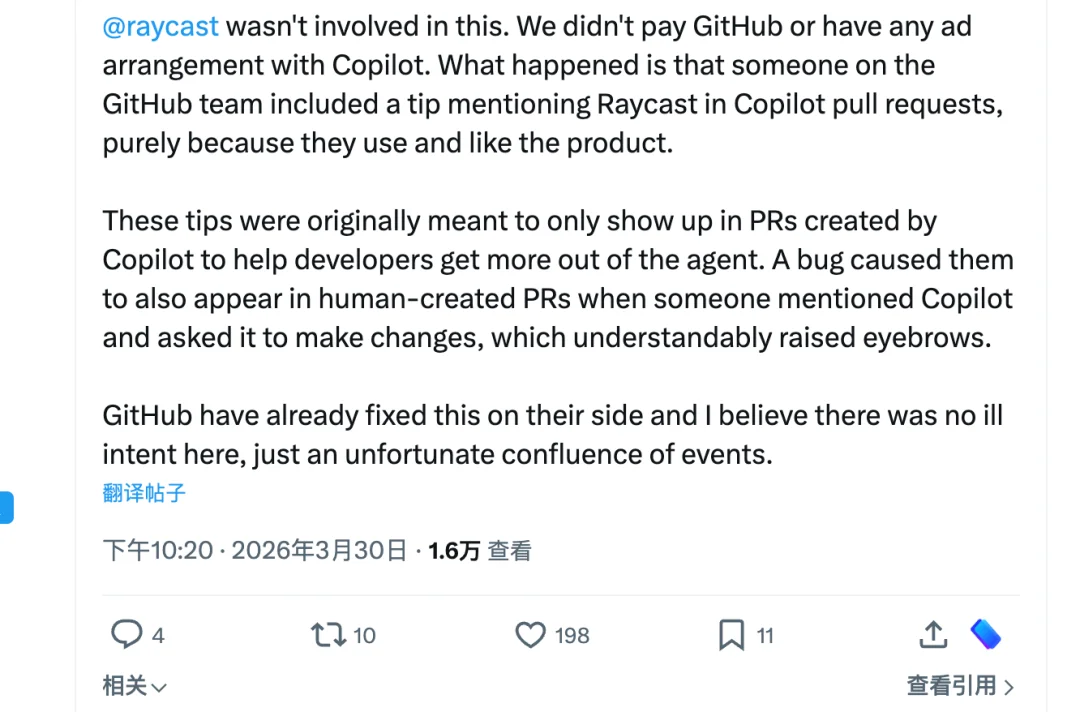Open the reply composer via speech bubble icon
Viewport: 1080px width, 712px height.
[x=127, y=634]
